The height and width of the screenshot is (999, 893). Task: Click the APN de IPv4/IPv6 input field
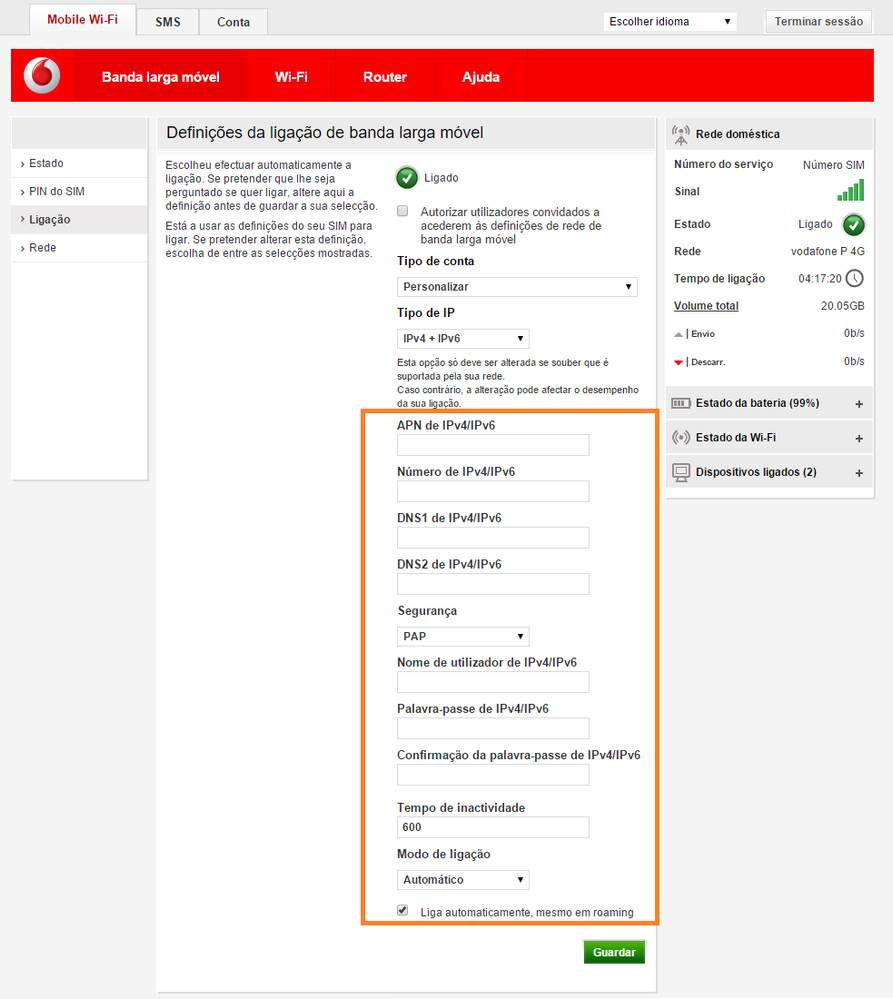coord(492,445)
